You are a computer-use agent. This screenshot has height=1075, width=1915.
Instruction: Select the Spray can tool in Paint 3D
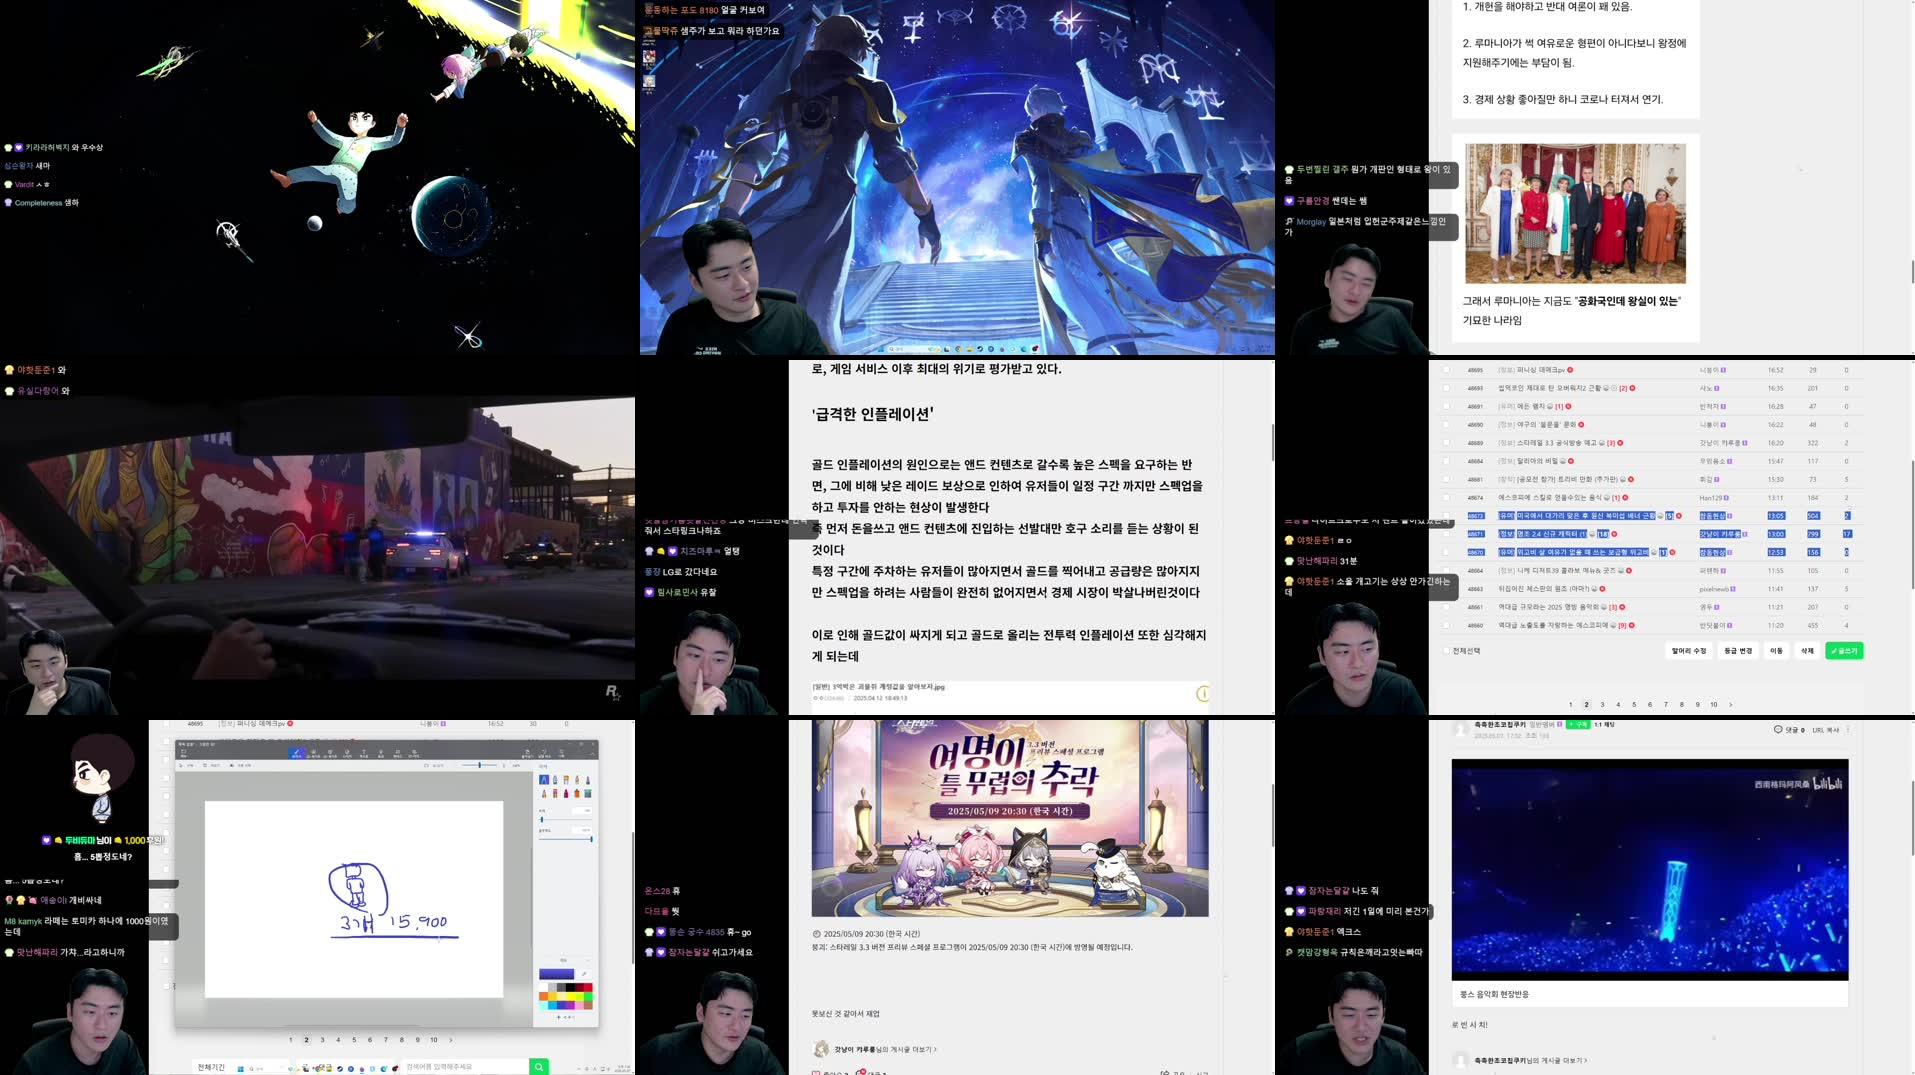click(x=577, y=793)
